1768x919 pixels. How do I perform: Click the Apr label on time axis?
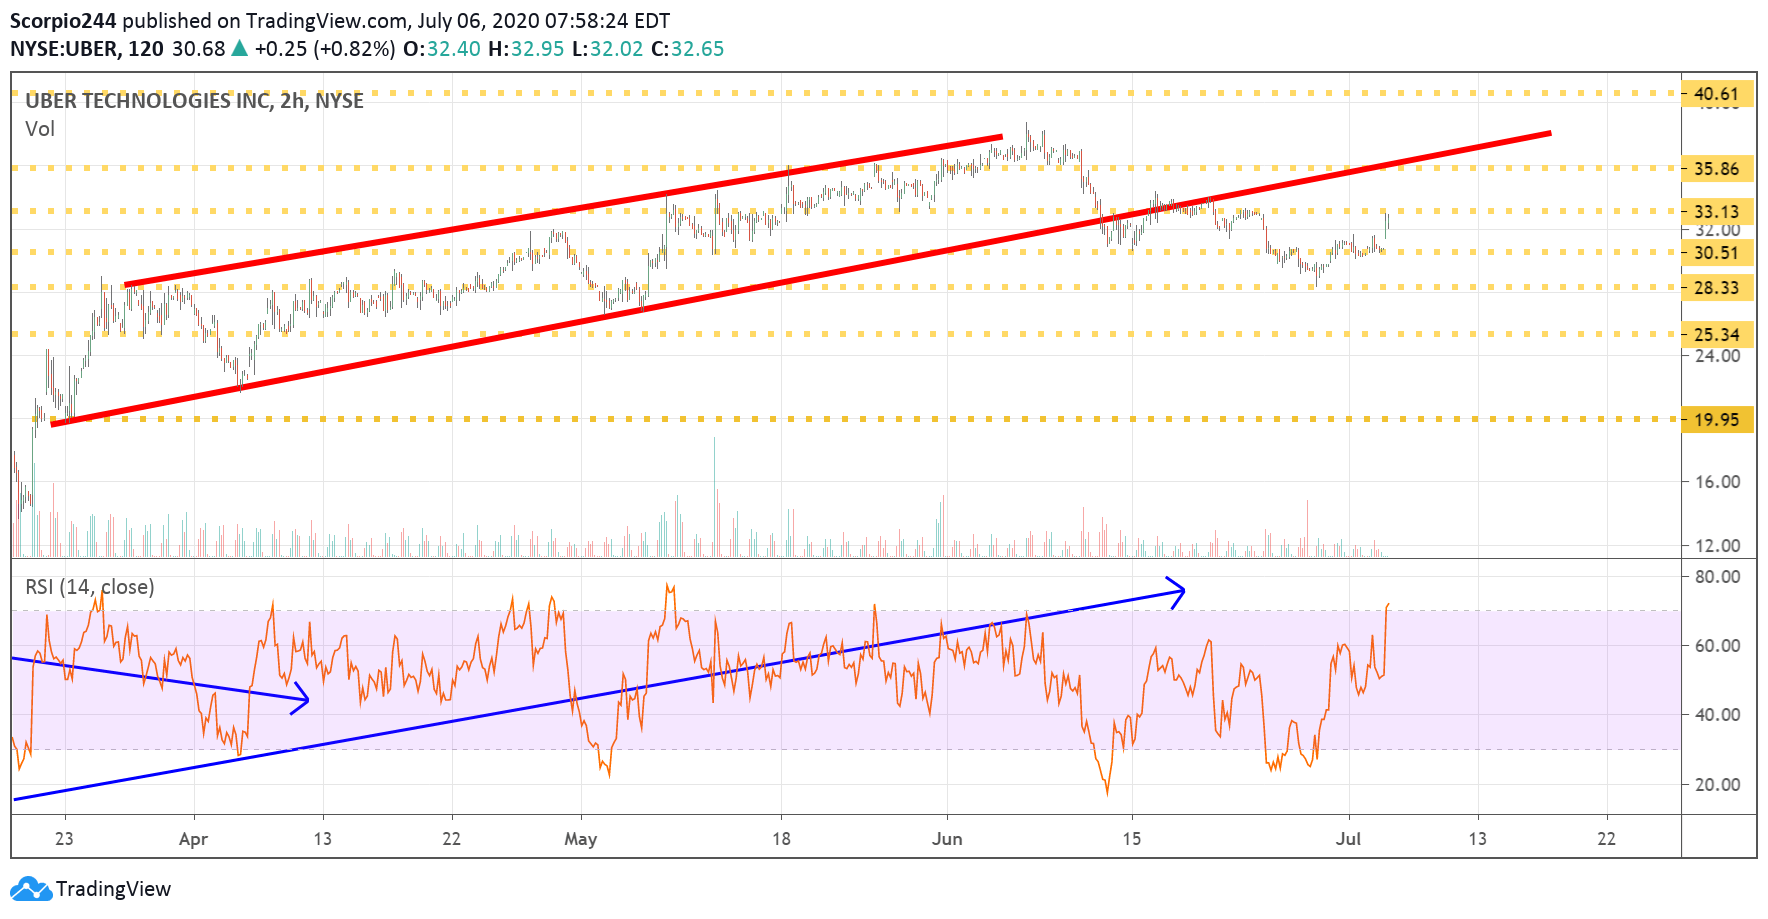tap(193, 839)
